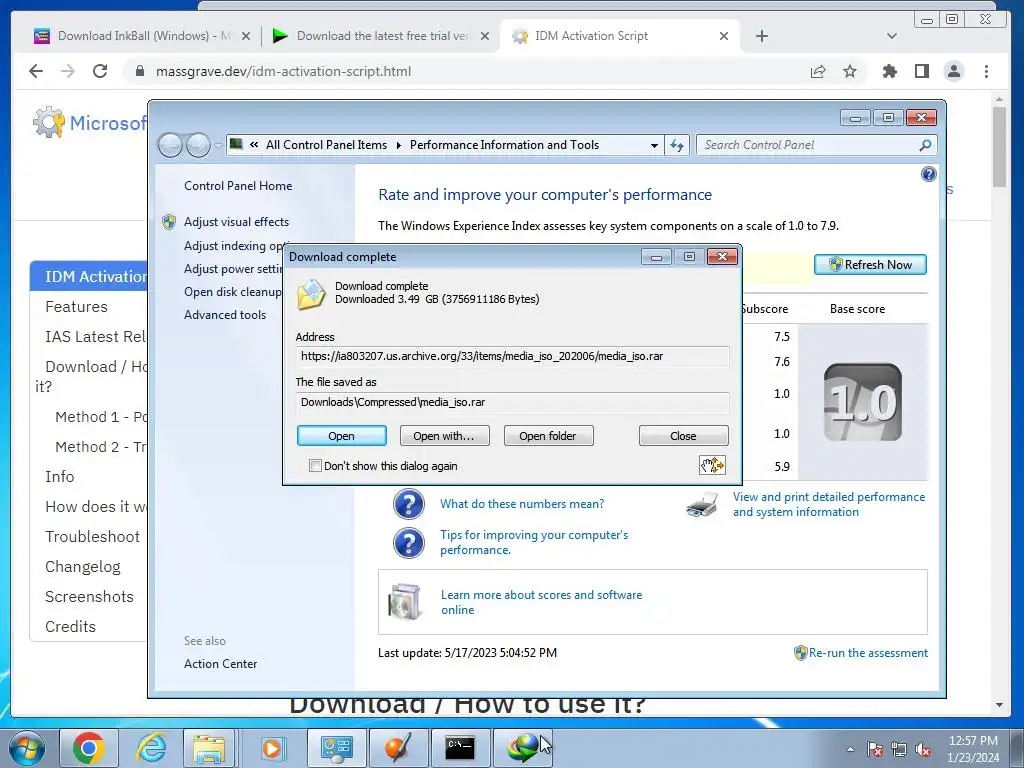Open Changelog in the webpage sidebar
This screenshot has width=1024, height=768.
click(83, 567)
